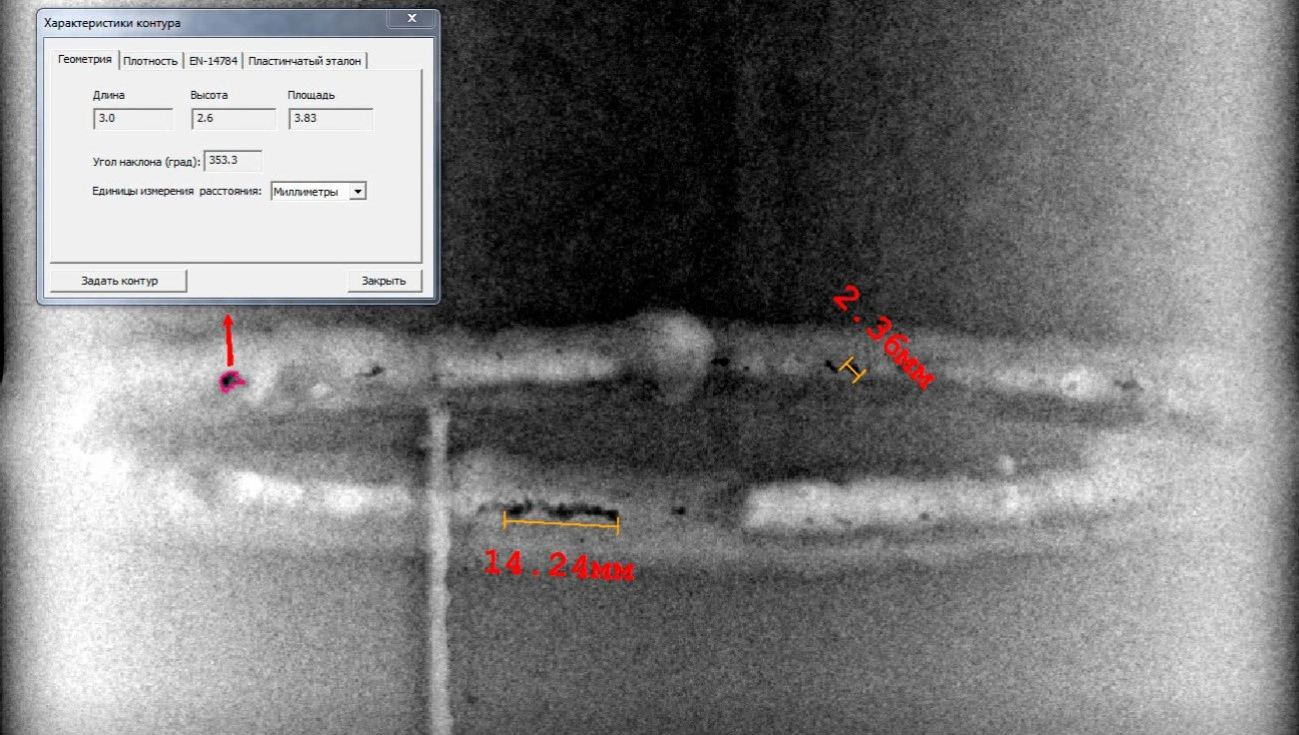
Task: Select the EN-14784 tab
Action: [213, 61]
